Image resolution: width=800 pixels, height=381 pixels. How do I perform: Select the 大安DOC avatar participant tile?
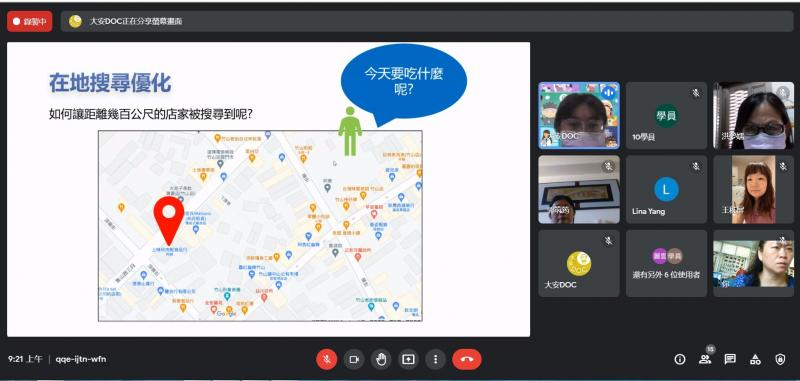579,263
